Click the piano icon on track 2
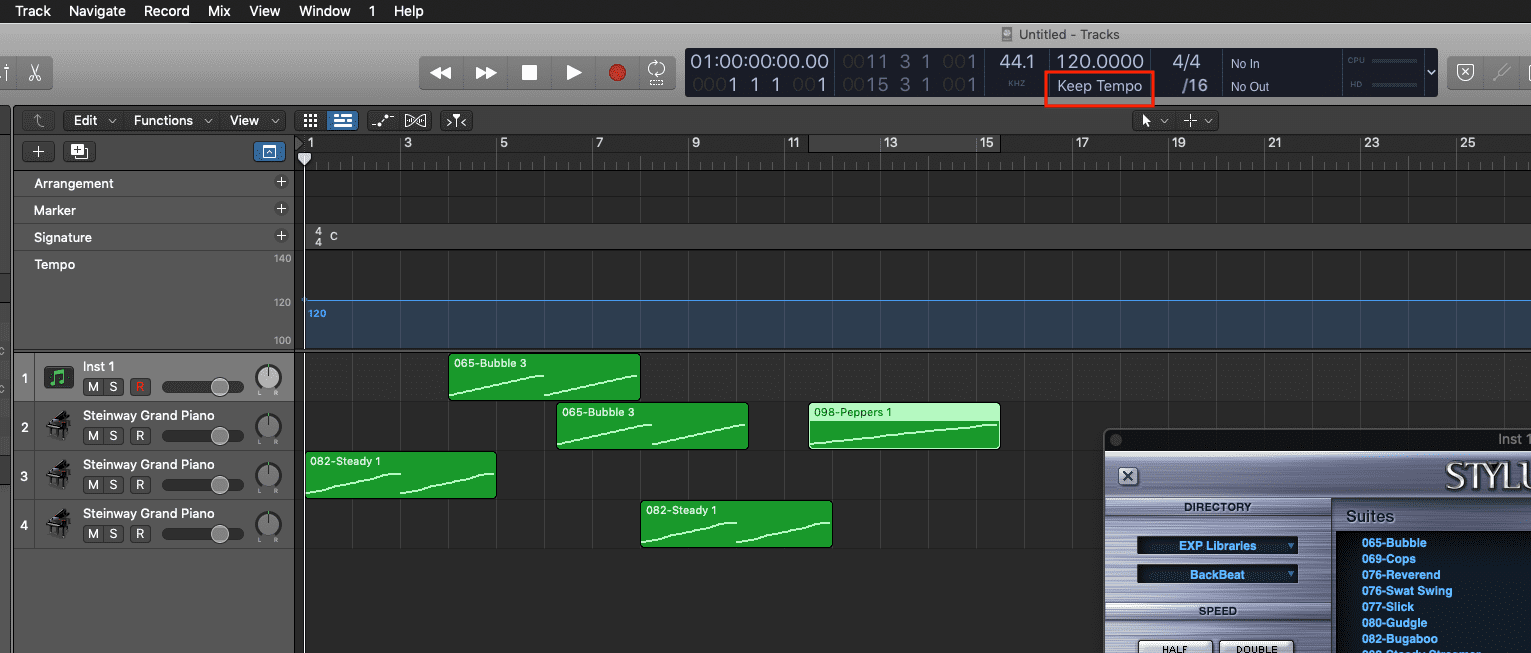Viewport: 1531px width, 653px height. click(x=59, y=427)
